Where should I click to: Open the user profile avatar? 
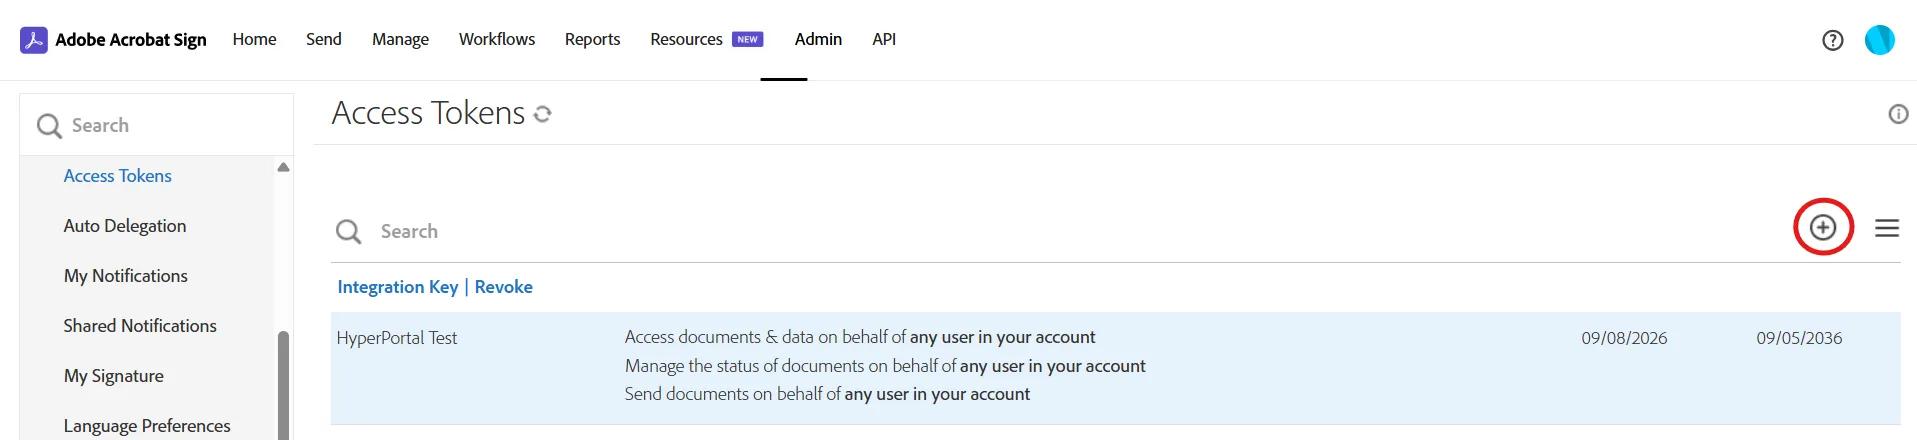coord(1880,40)
